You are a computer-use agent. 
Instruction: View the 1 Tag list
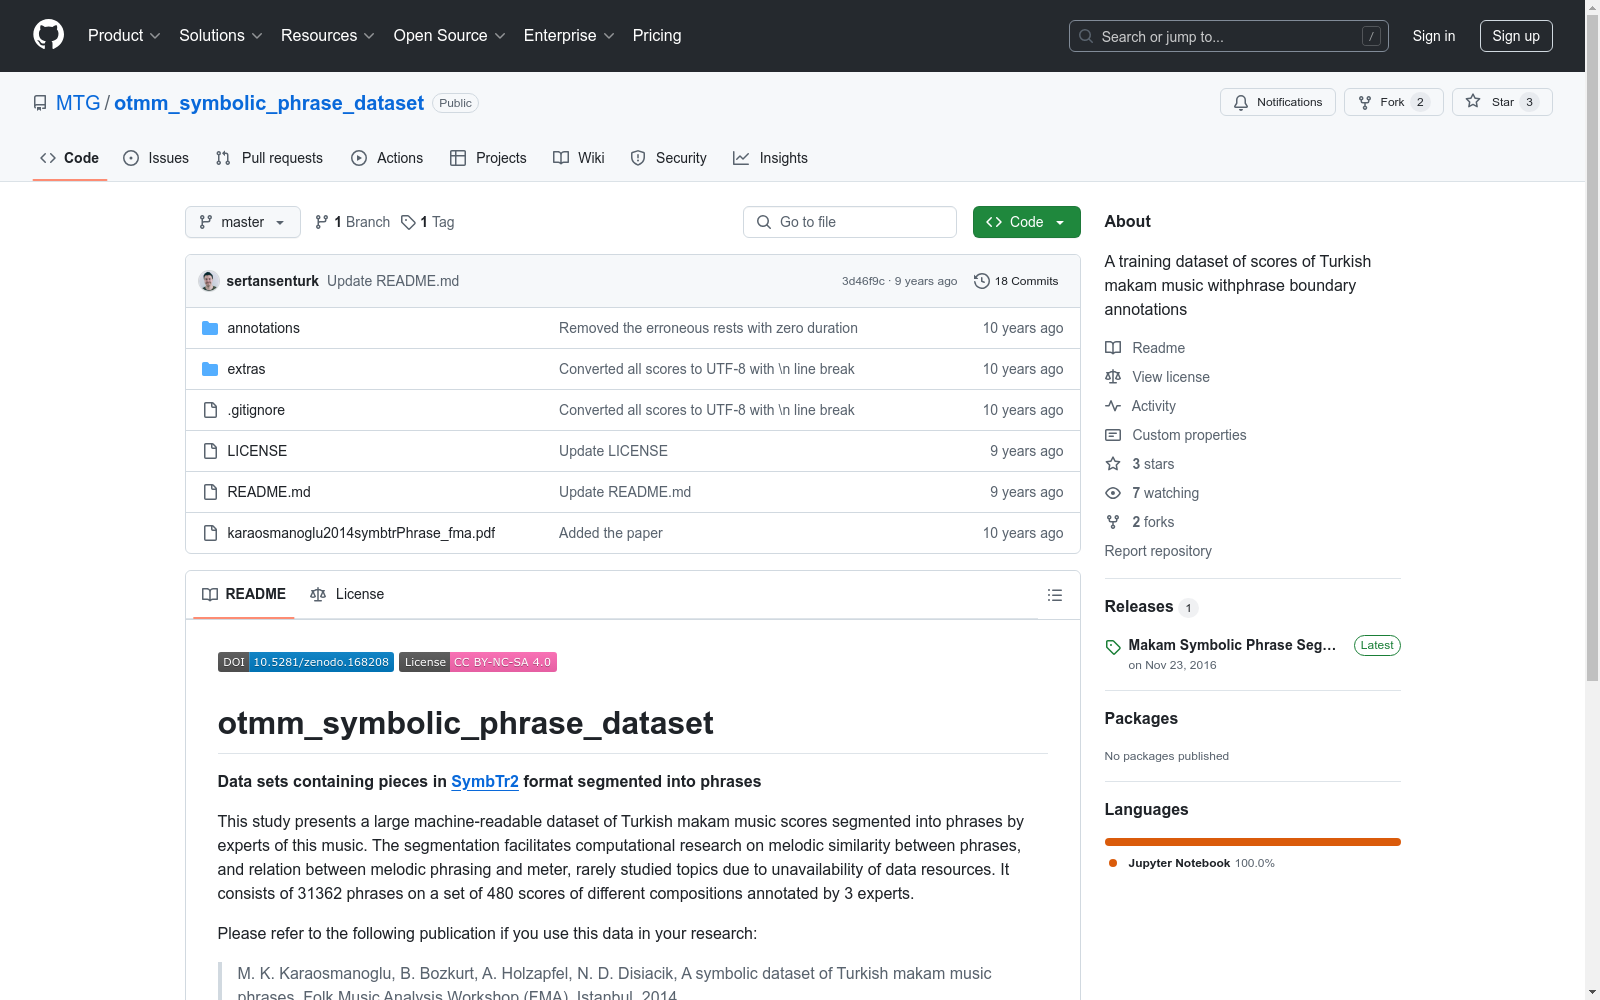[428, 222]
